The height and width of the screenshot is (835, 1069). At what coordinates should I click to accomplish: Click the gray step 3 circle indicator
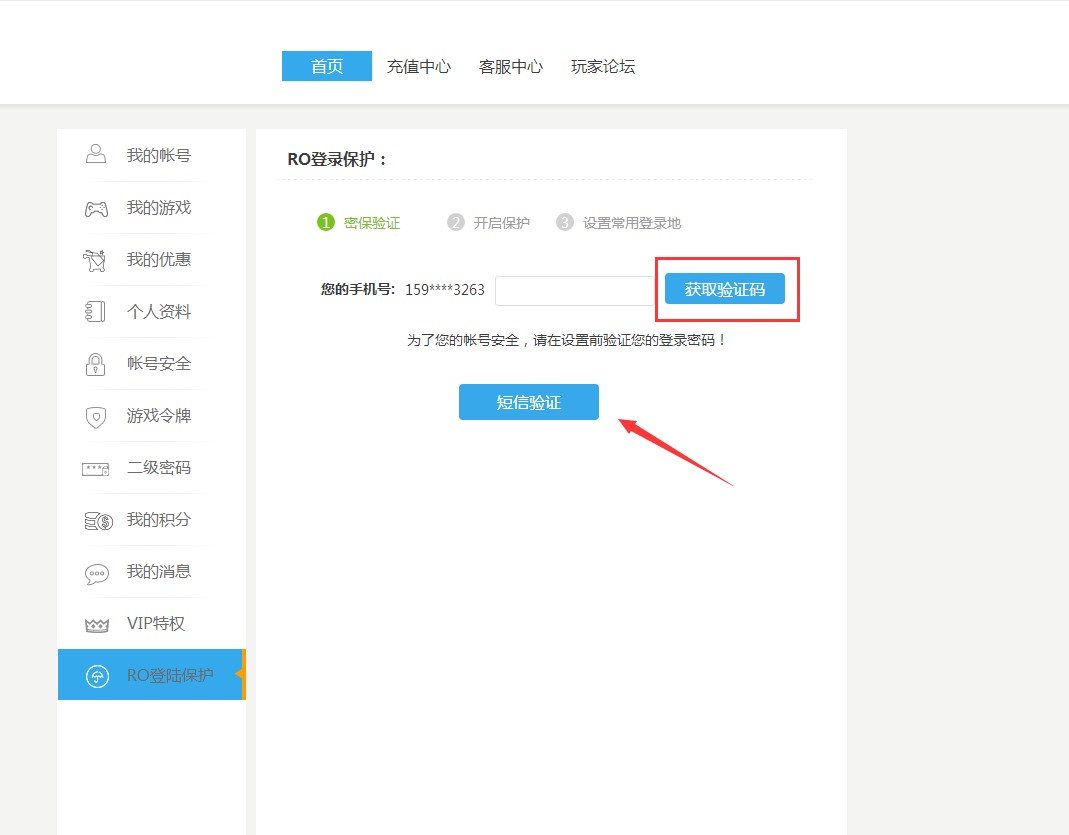tap(564, 222)
